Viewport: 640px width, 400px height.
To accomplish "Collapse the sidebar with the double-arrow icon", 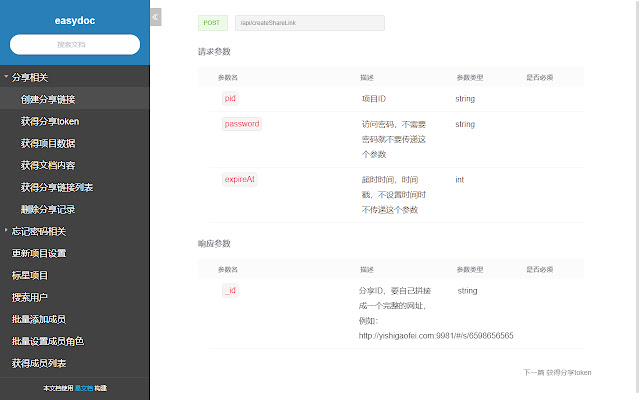I will (x=155, y=17).
